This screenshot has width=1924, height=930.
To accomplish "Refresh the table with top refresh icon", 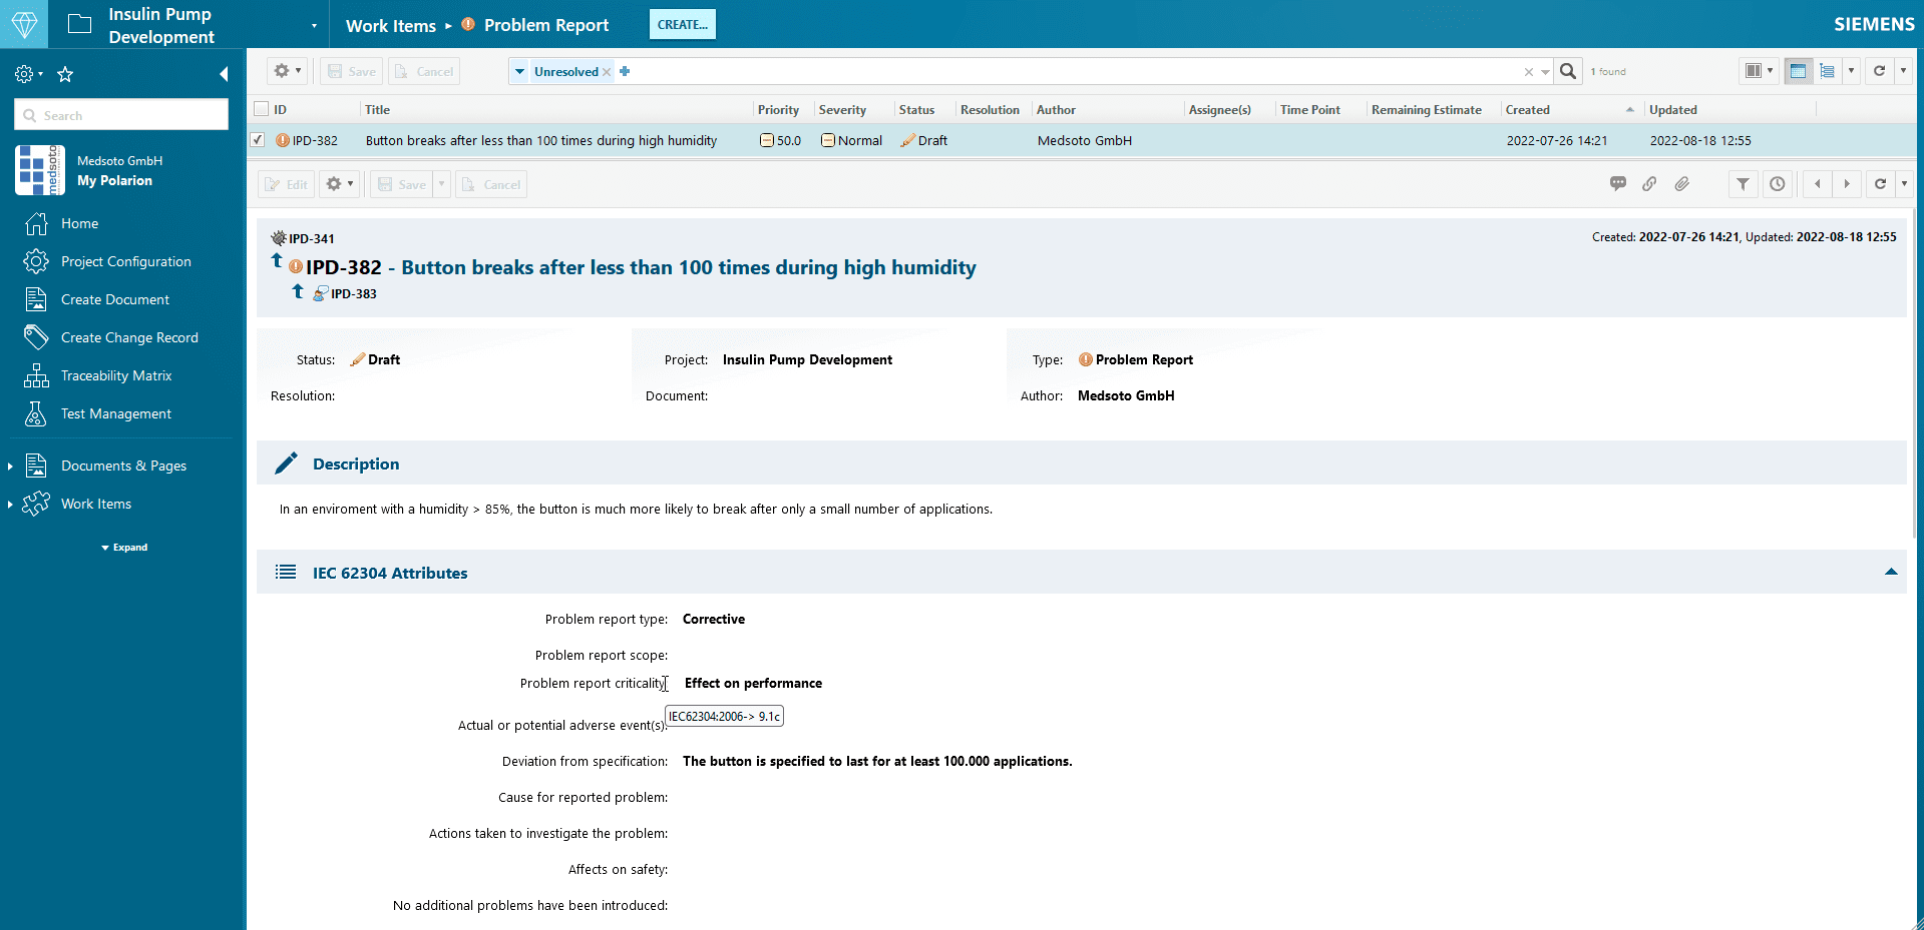I will 1879,71.
